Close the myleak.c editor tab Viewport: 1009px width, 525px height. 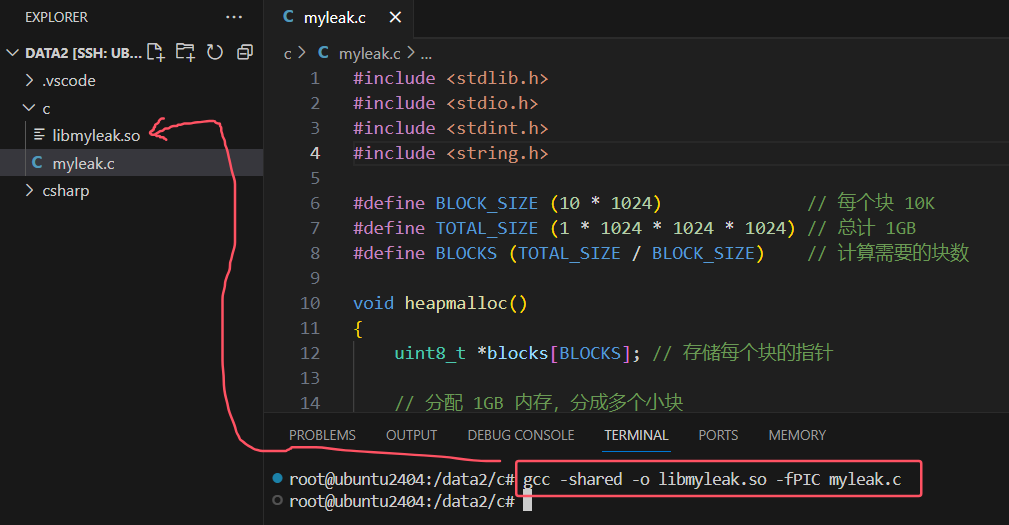coord(395,17)
